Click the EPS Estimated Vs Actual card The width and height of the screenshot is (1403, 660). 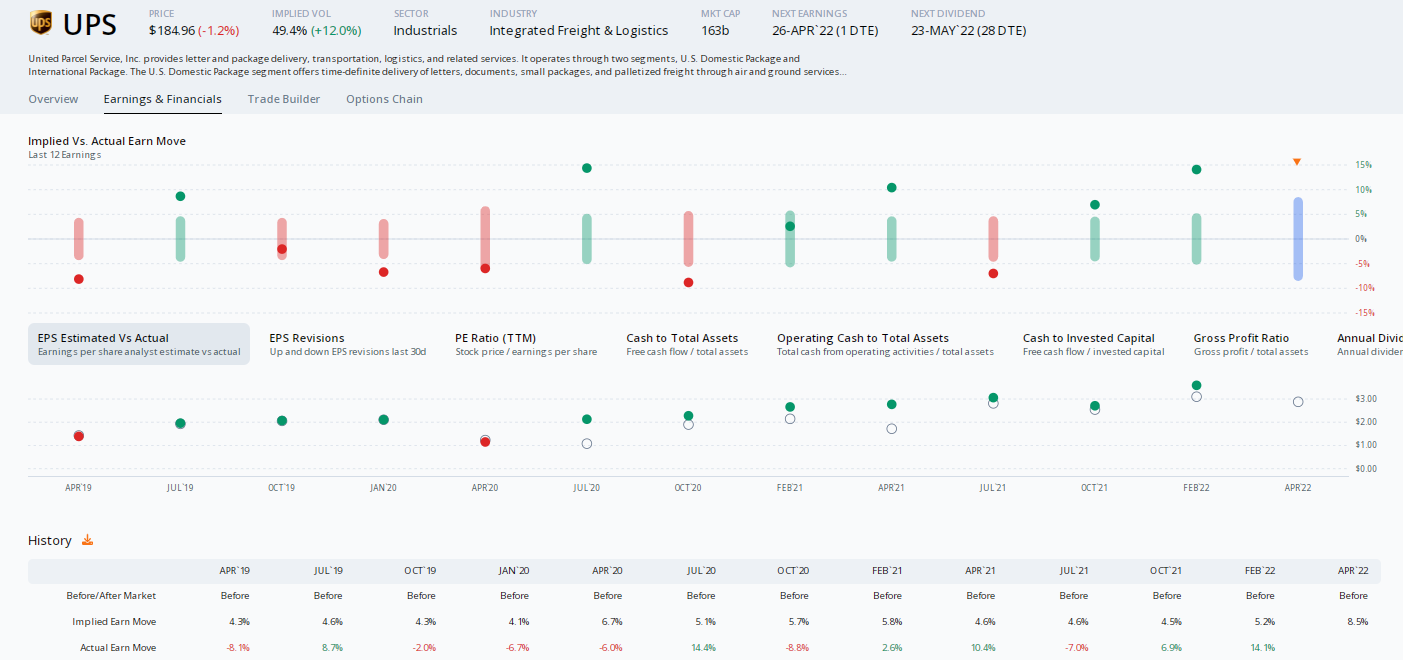coord(138,343)
